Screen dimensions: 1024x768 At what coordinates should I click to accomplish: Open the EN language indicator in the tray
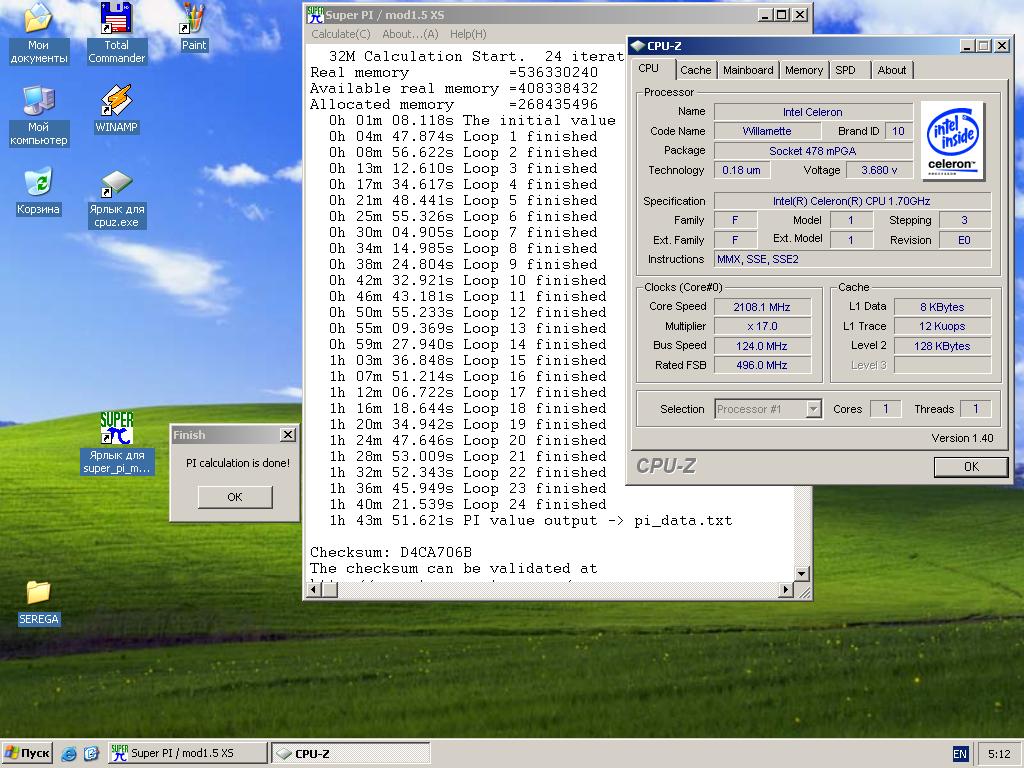pyautogui.click(x=960, y=754)
